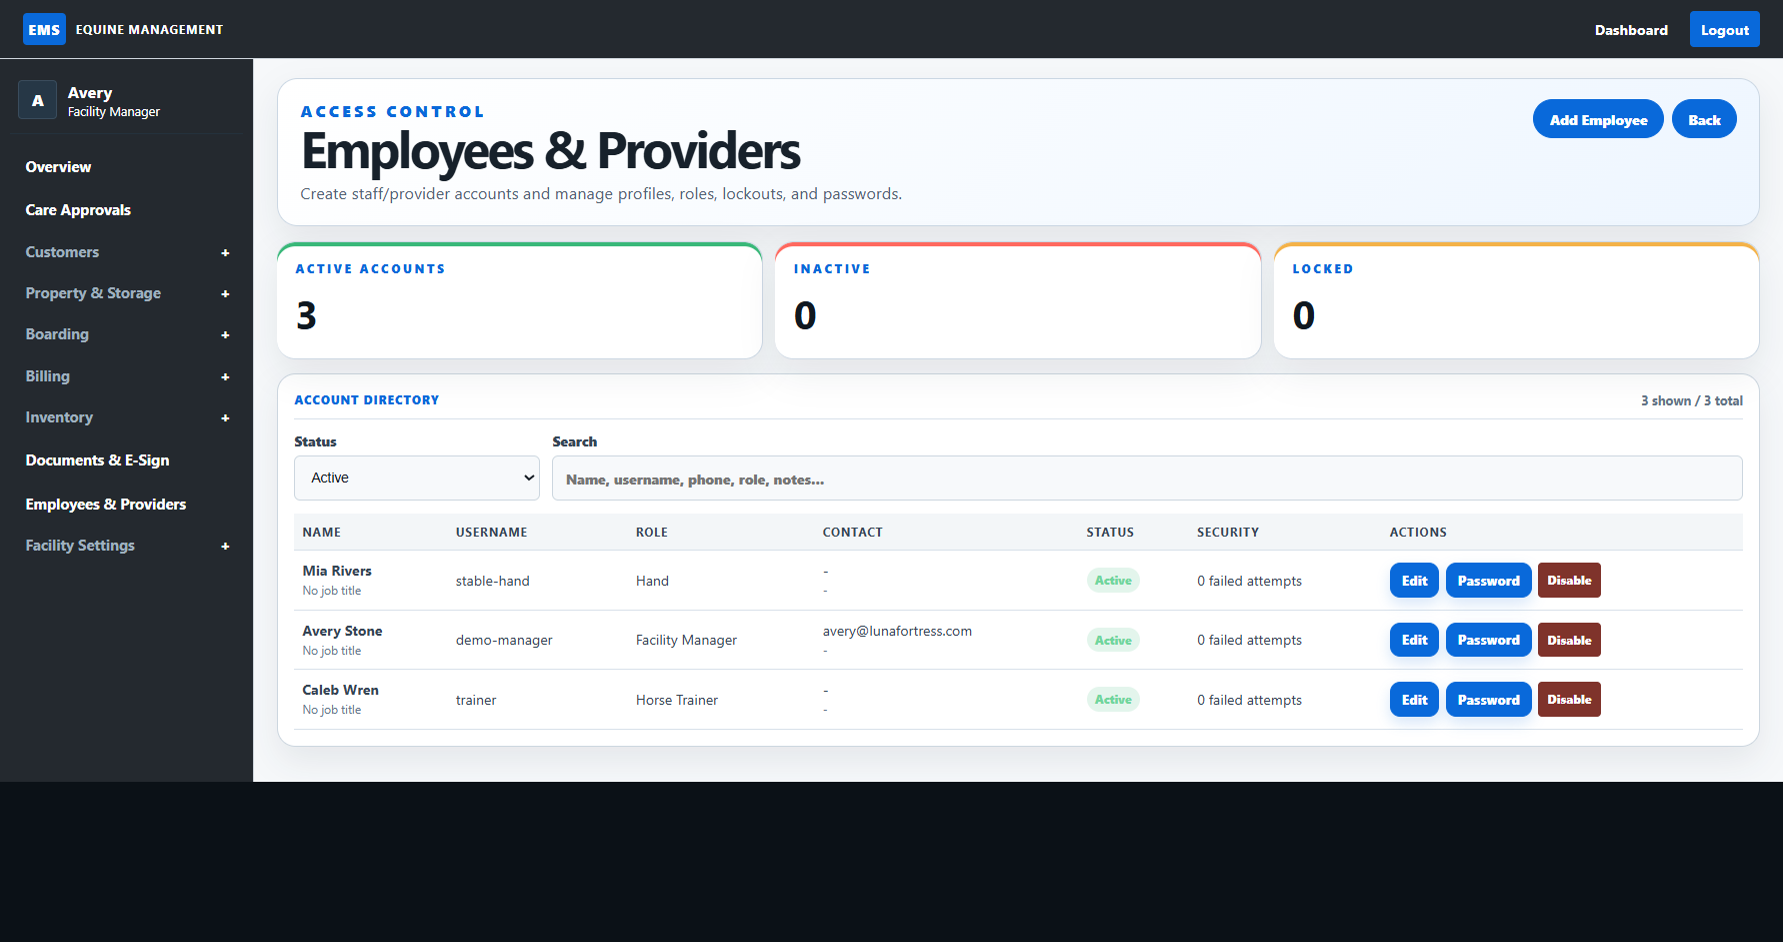Click username trainer

[476, 700]
